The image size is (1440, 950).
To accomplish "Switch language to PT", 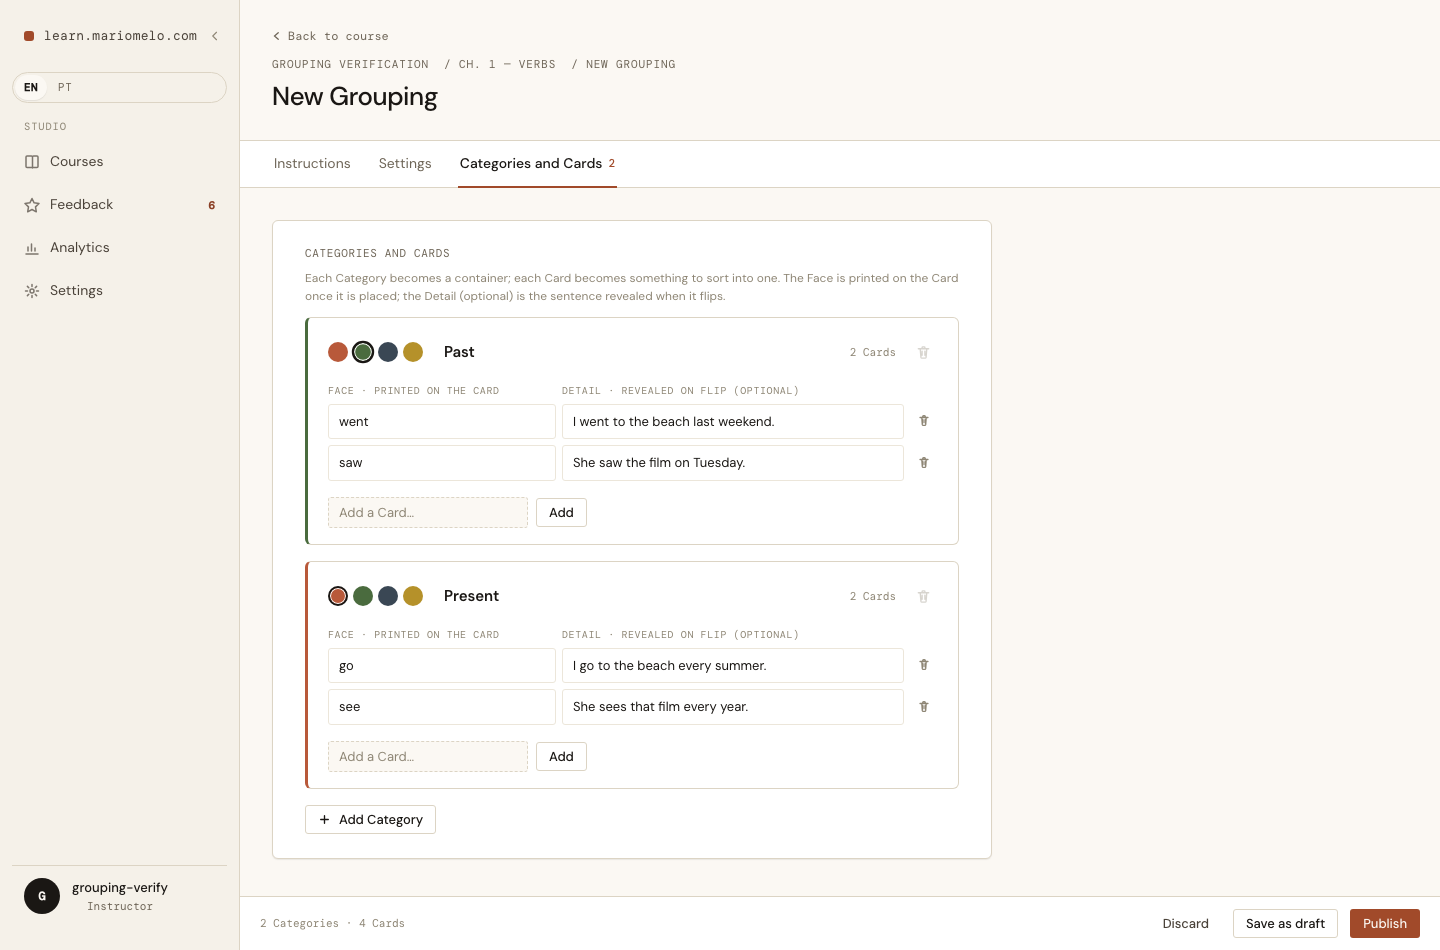I will click(x=65, y=87).
